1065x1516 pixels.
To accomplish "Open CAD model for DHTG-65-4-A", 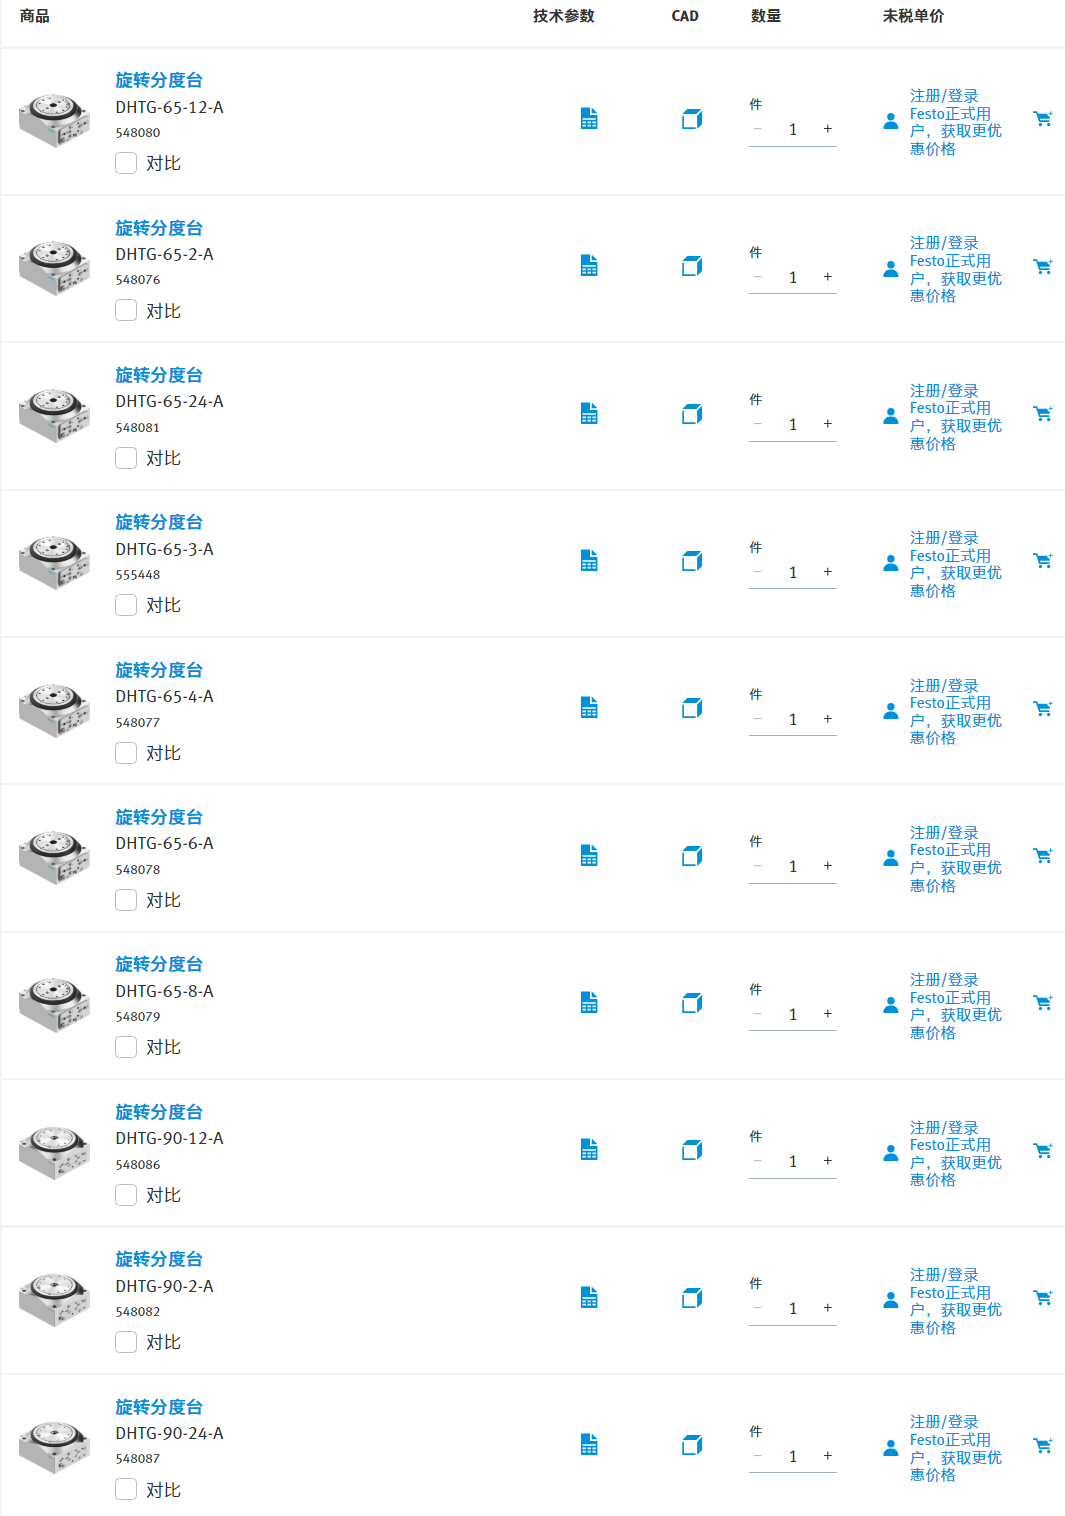I will 692,708.
